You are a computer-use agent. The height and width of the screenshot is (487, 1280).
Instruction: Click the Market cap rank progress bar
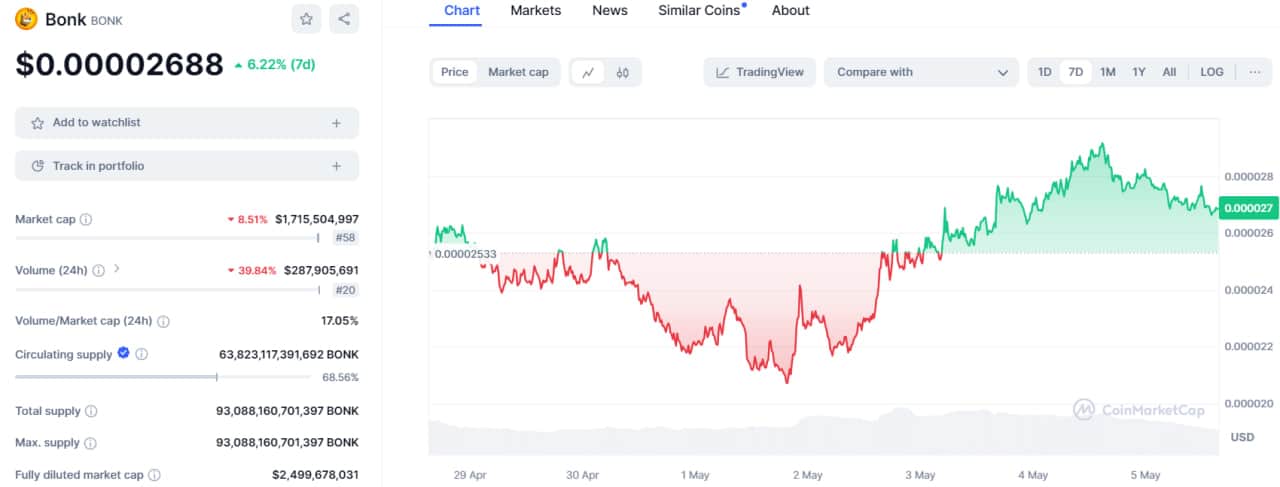coord(167,238)
